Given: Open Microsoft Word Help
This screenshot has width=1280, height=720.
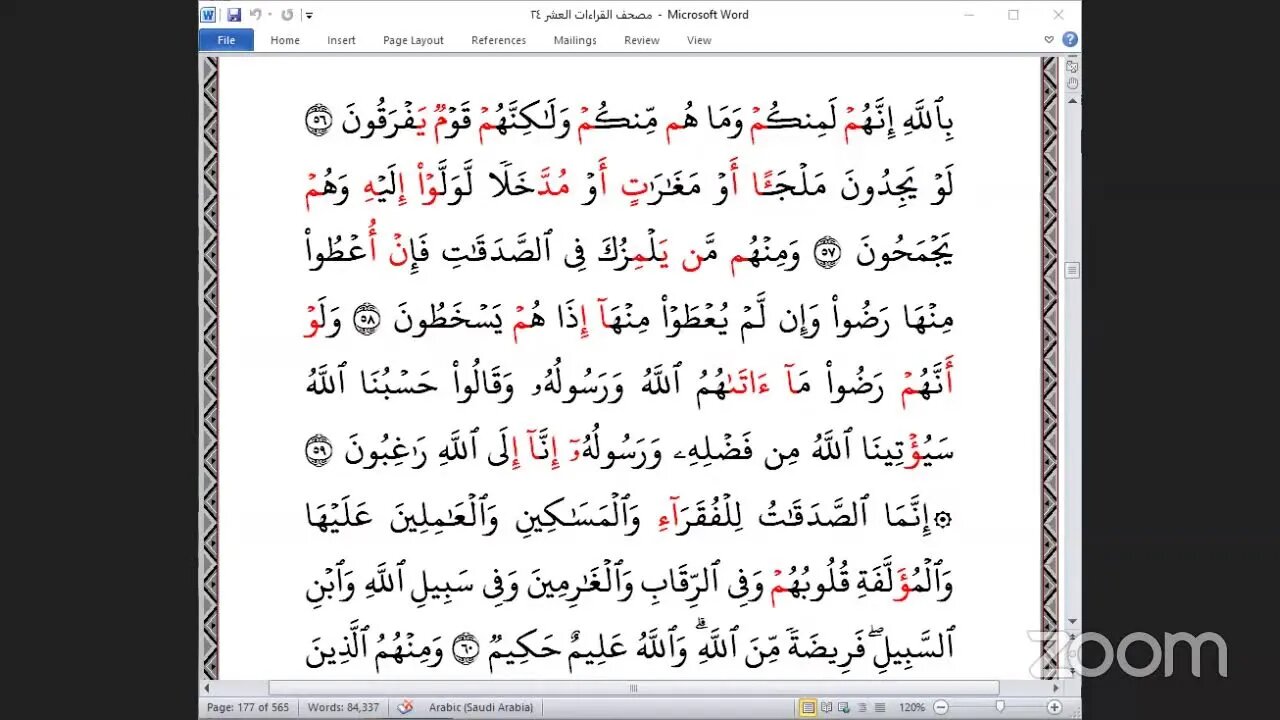Looking at the screenshot, I should point(1070,40).
